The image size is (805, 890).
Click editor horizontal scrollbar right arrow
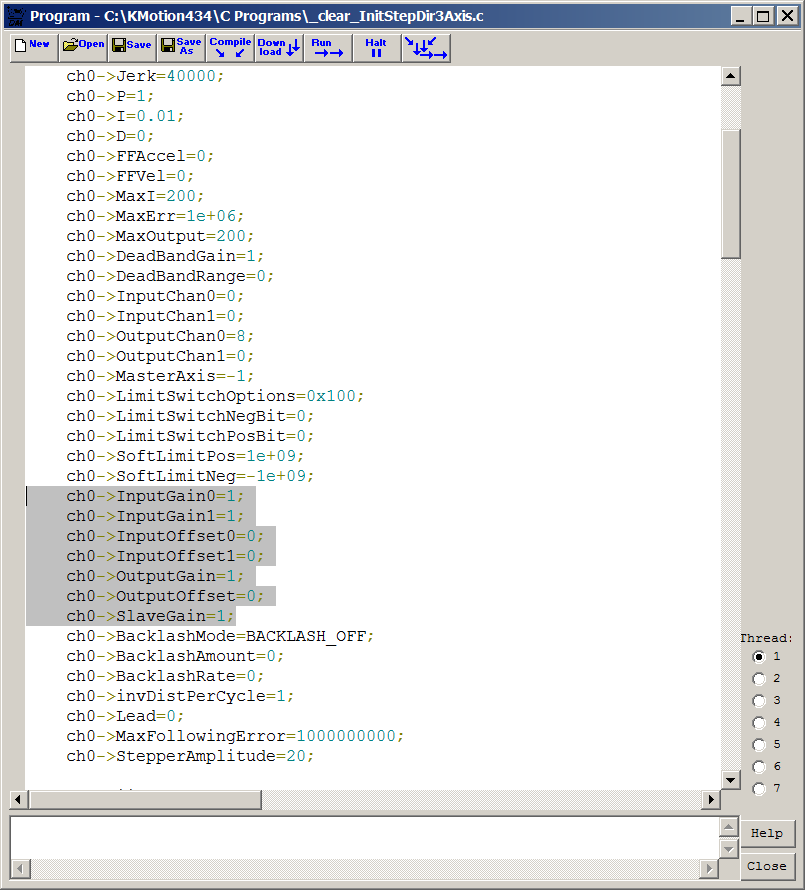click(711, 800)
